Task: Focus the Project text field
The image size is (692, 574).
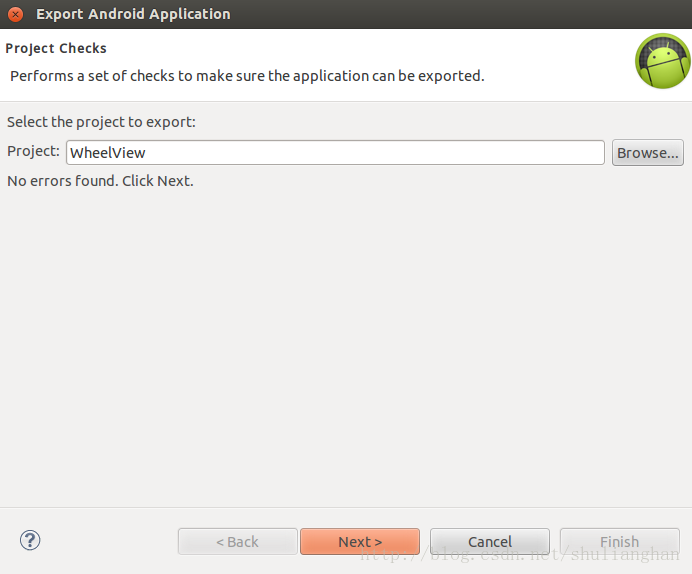Action: [335, 153]
